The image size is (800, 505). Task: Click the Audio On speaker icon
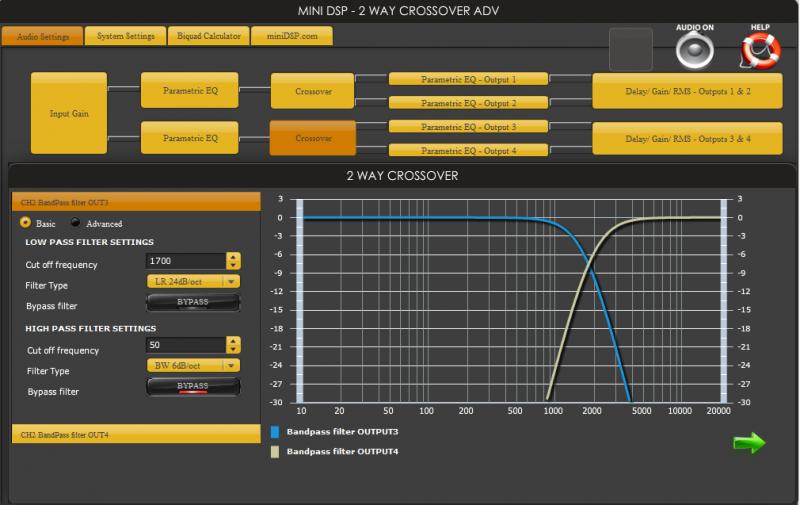[695, 50]
